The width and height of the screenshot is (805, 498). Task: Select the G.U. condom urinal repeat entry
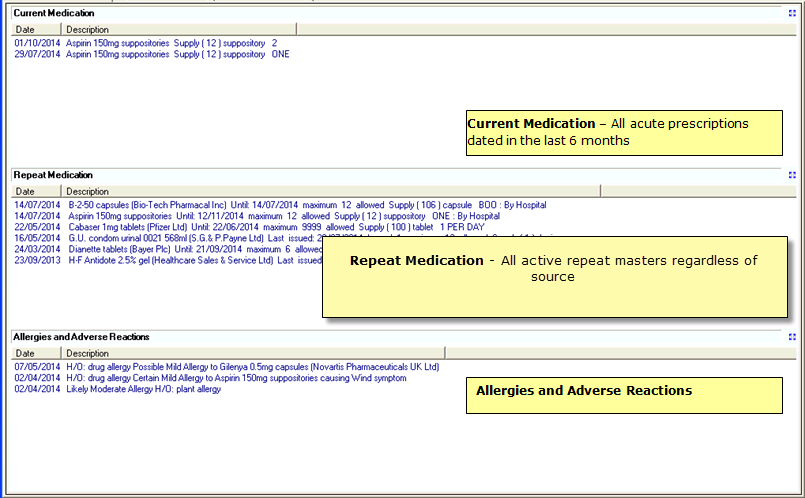point(180,238)
